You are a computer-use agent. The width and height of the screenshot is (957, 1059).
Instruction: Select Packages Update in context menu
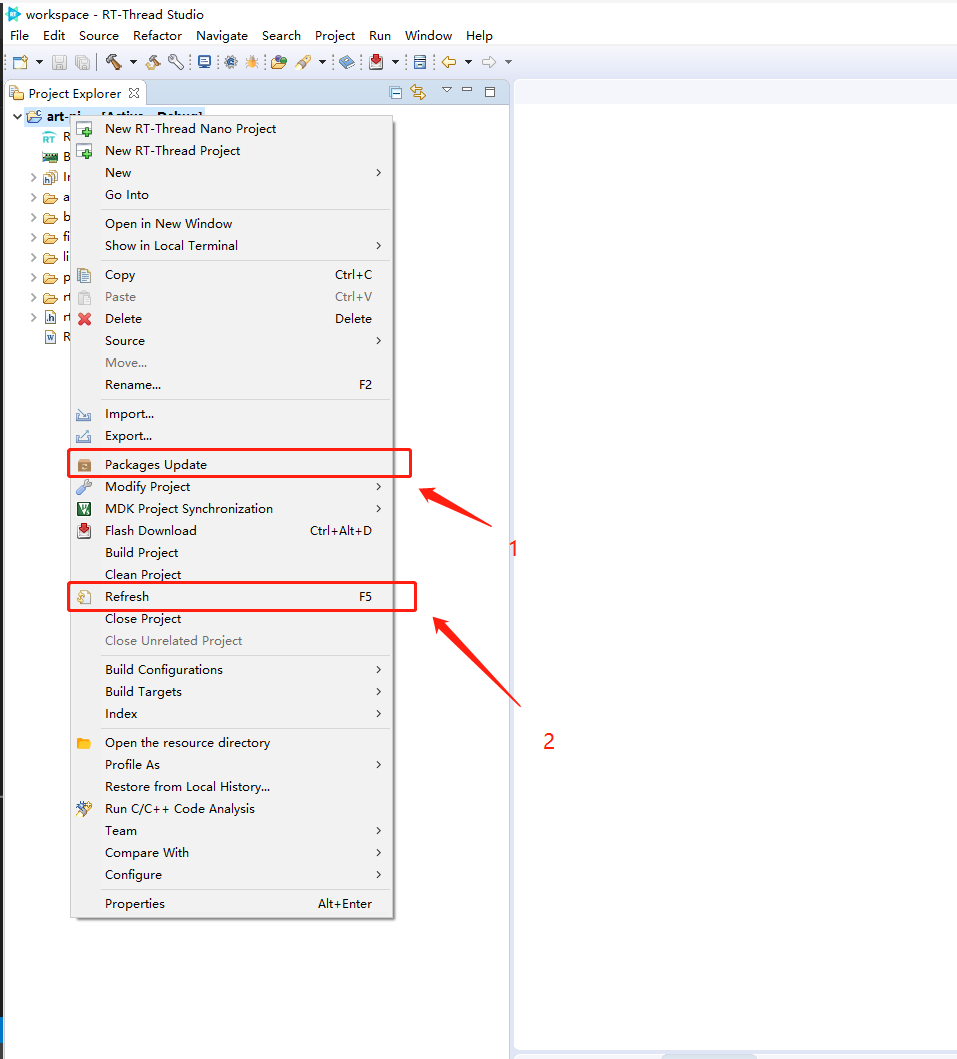coord(232,465)
